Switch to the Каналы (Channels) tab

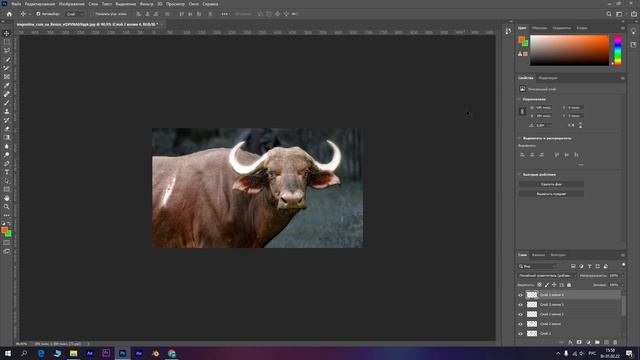coord(538,255)
